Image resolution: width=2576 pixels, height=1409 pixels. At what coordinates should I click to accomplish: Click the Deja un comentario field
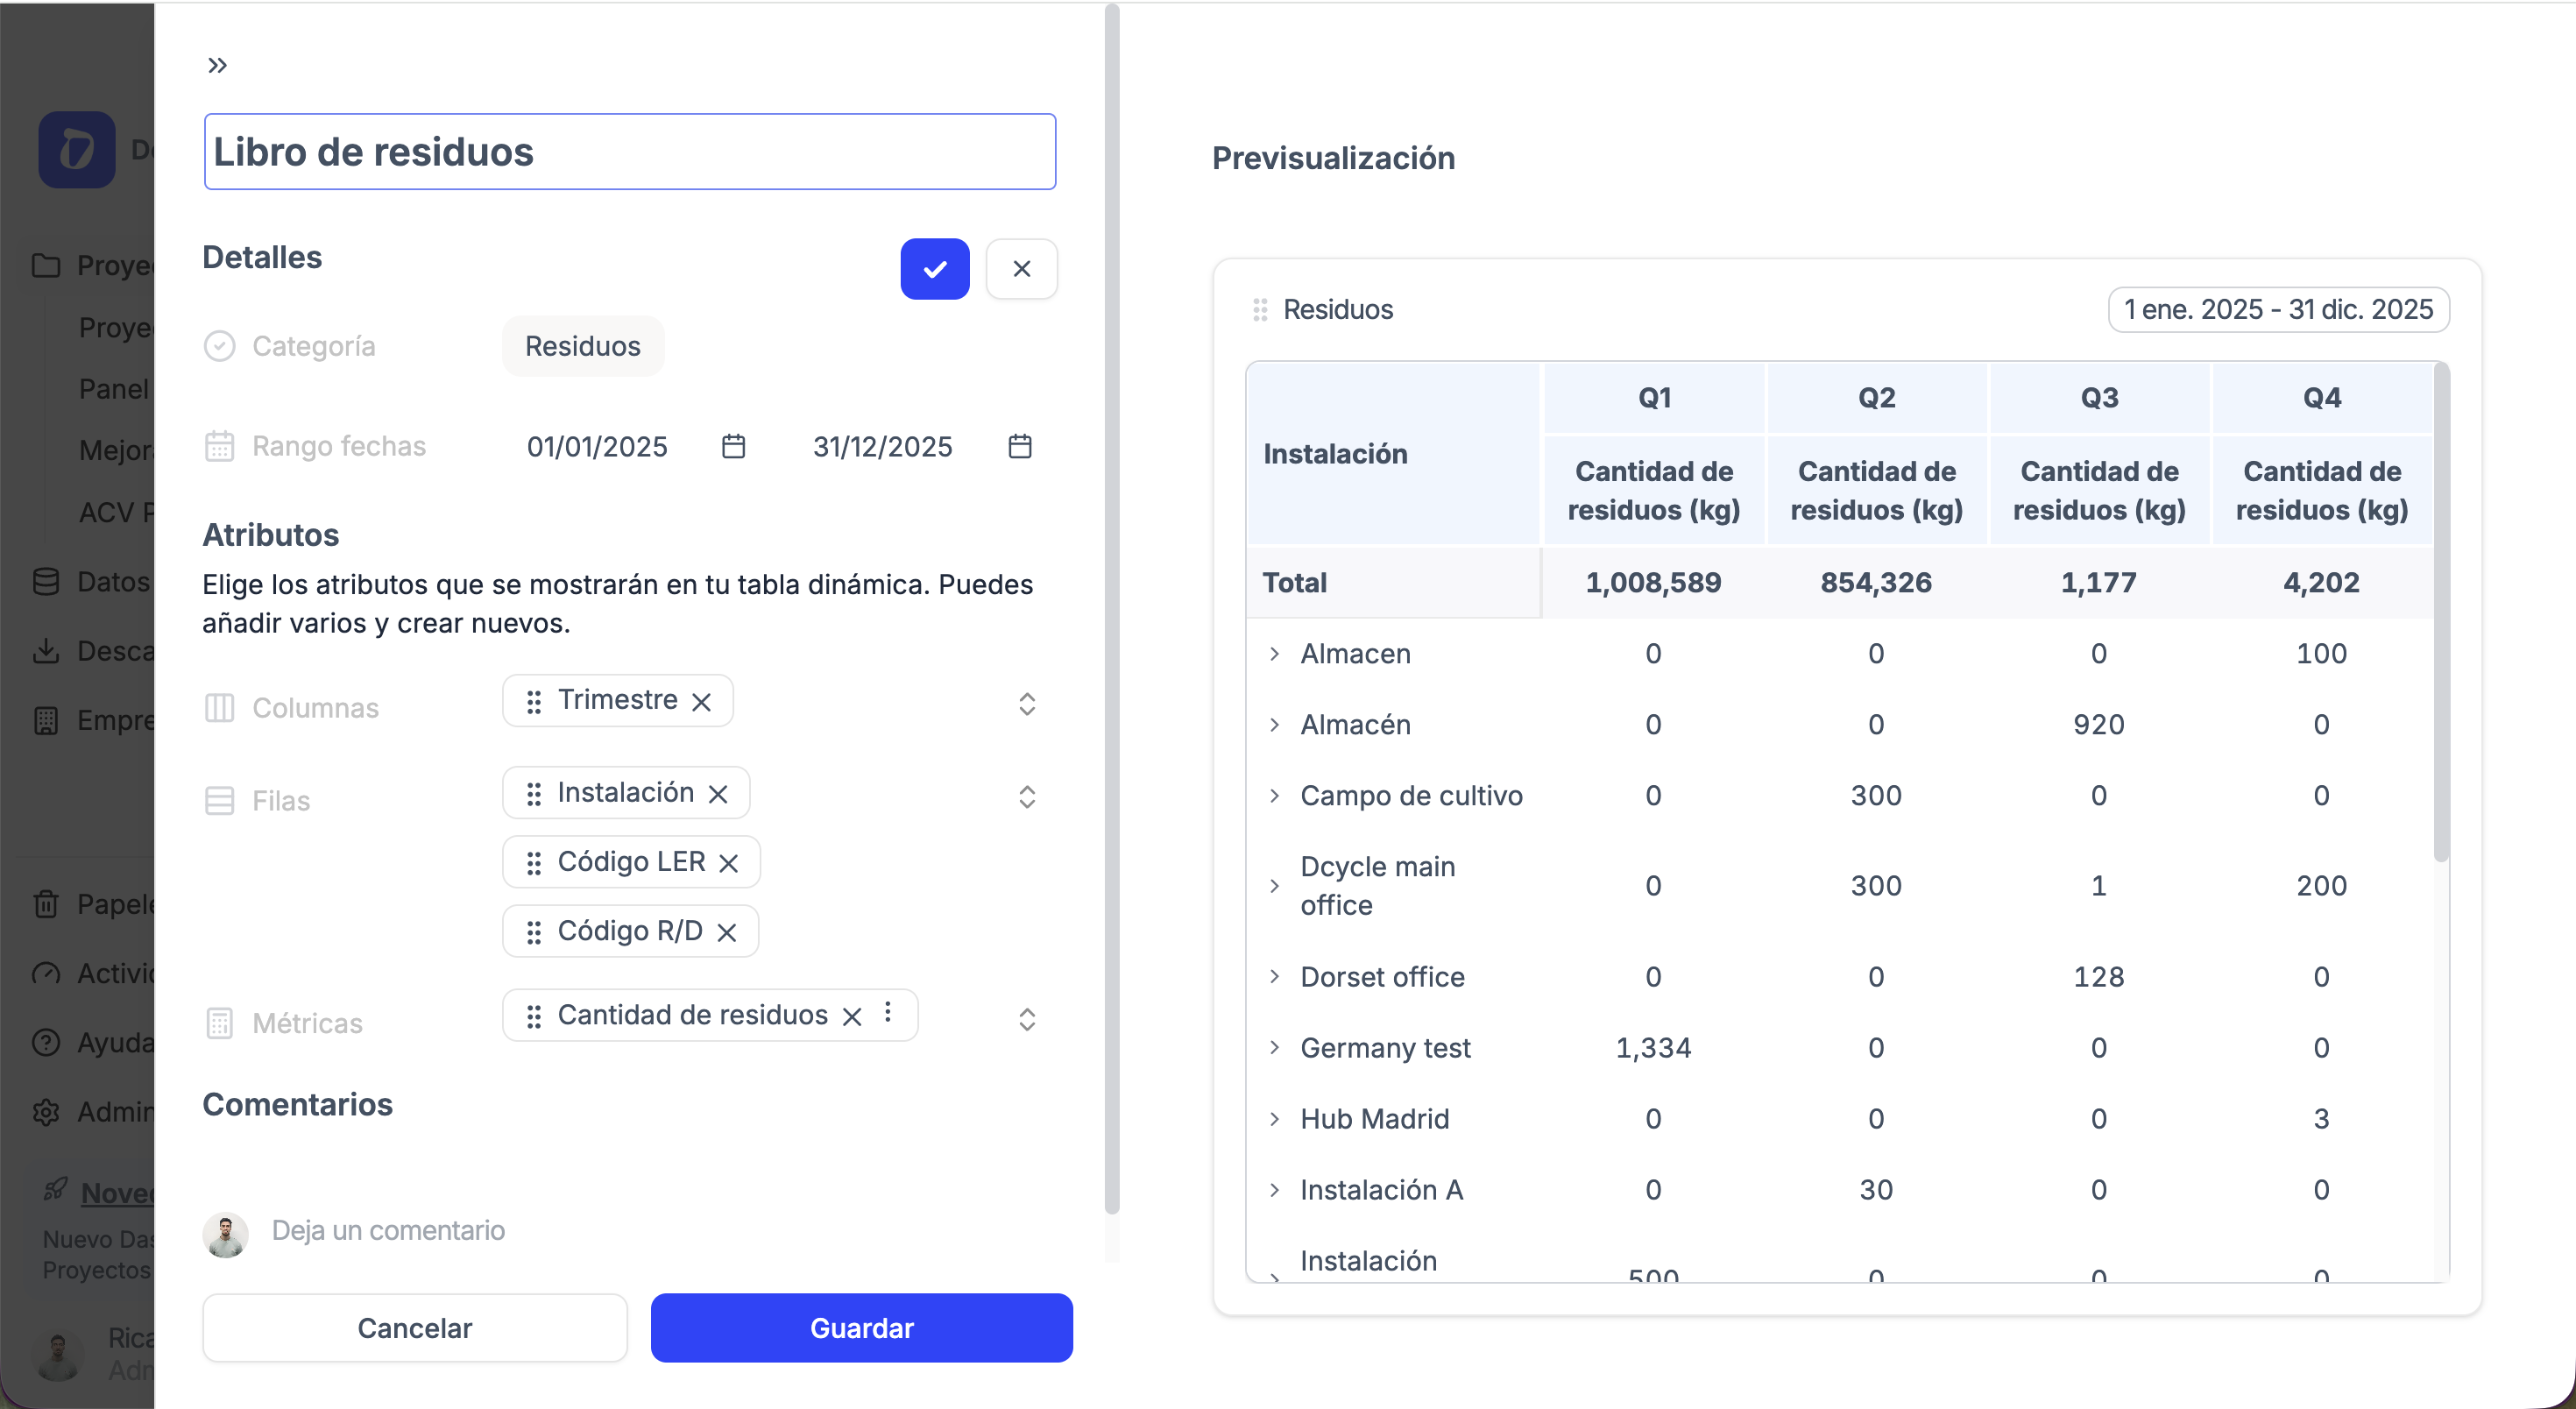pyautogui.click(x=389, y=1231)
